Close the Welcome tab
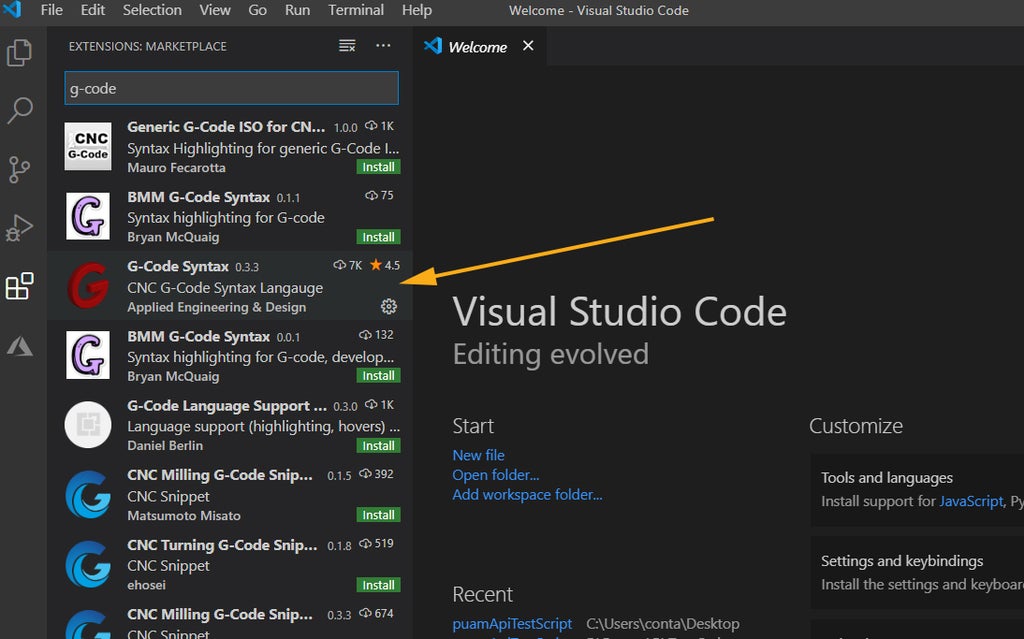1024x639 pixels. click(x=528, y=46)
